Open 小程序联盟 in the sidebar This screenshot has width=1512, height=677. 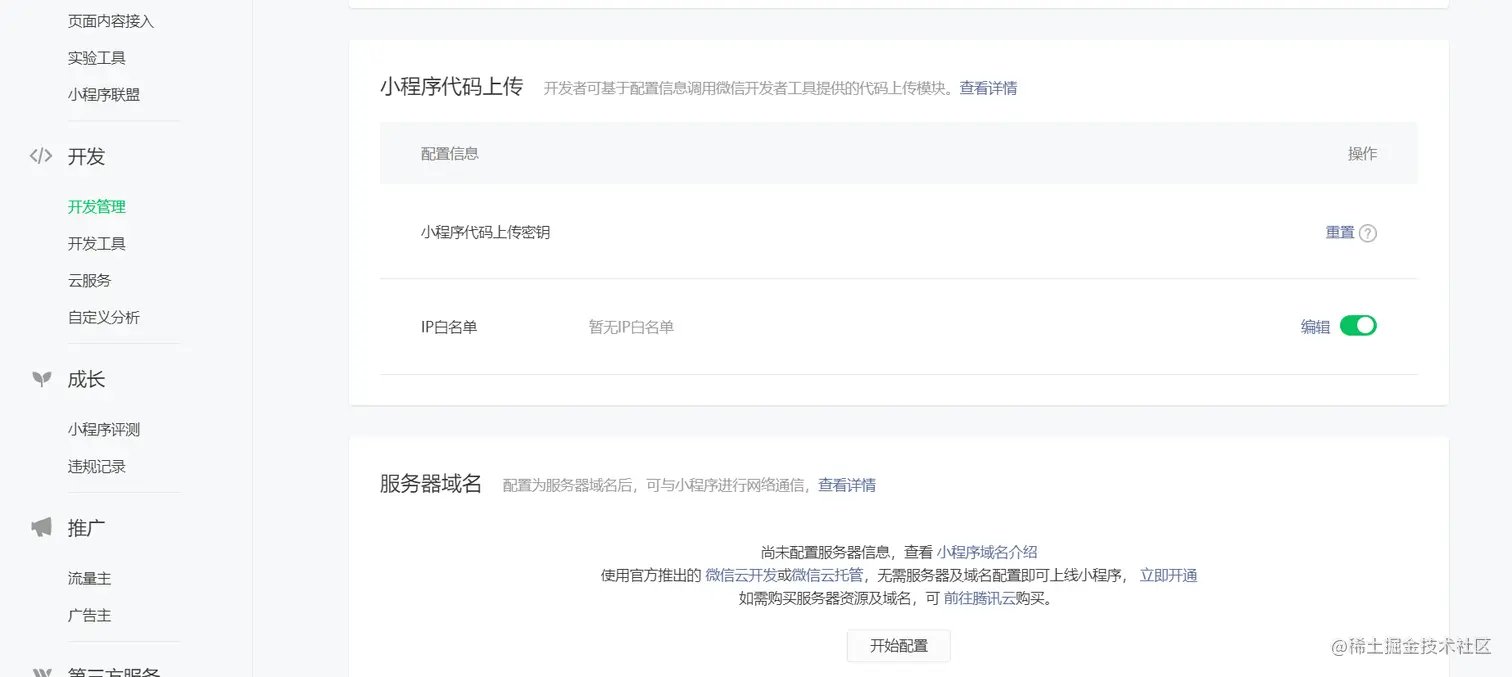(104, 95)
